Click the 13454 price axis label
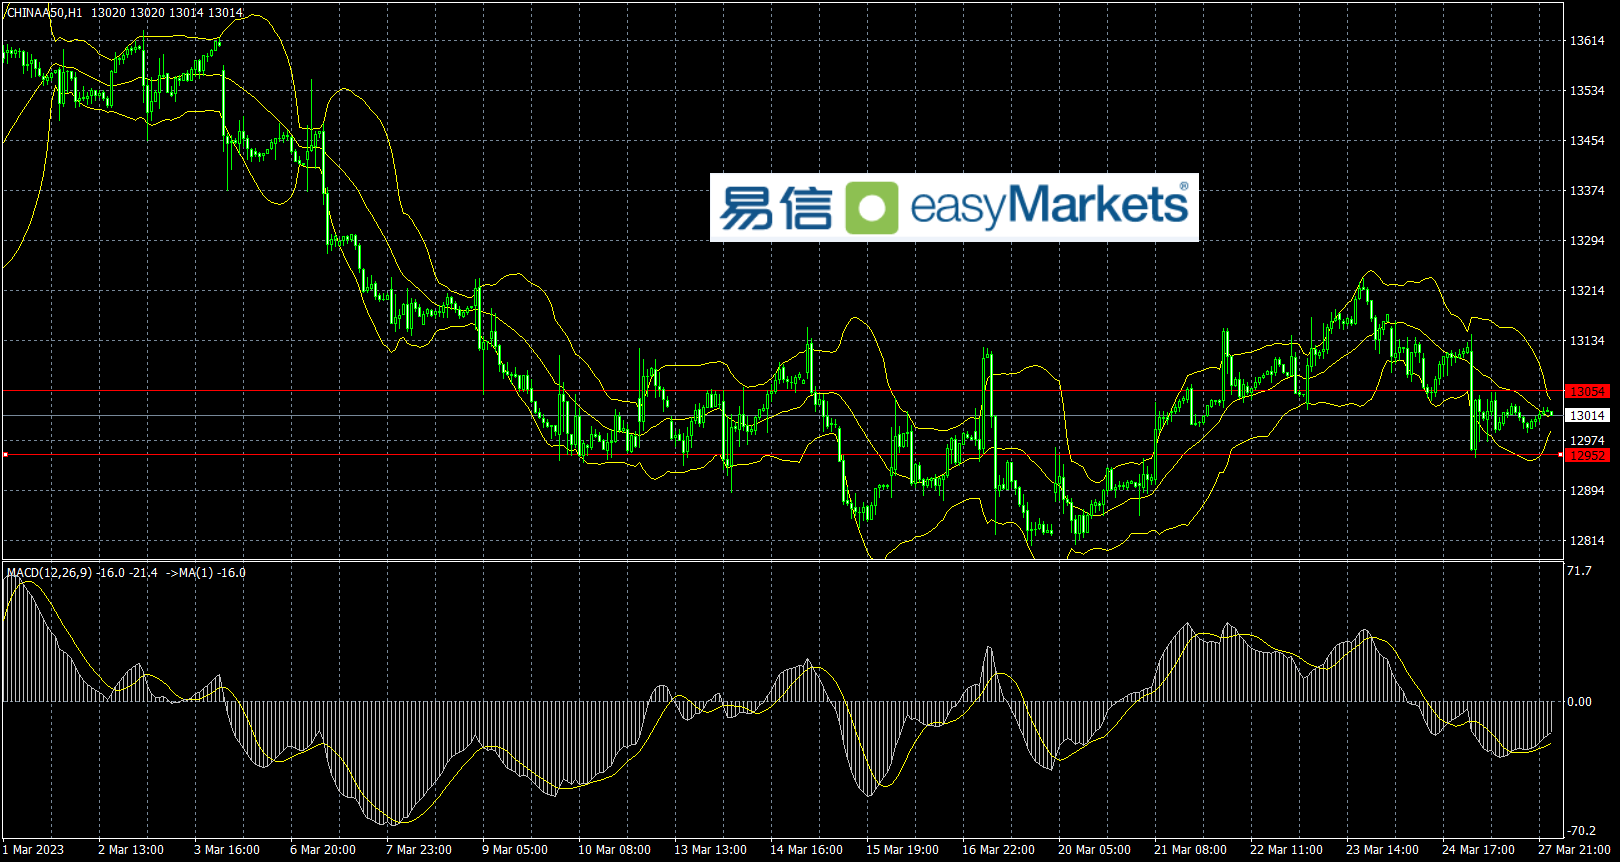1620x862 pixels. [x=1587, y=141]
